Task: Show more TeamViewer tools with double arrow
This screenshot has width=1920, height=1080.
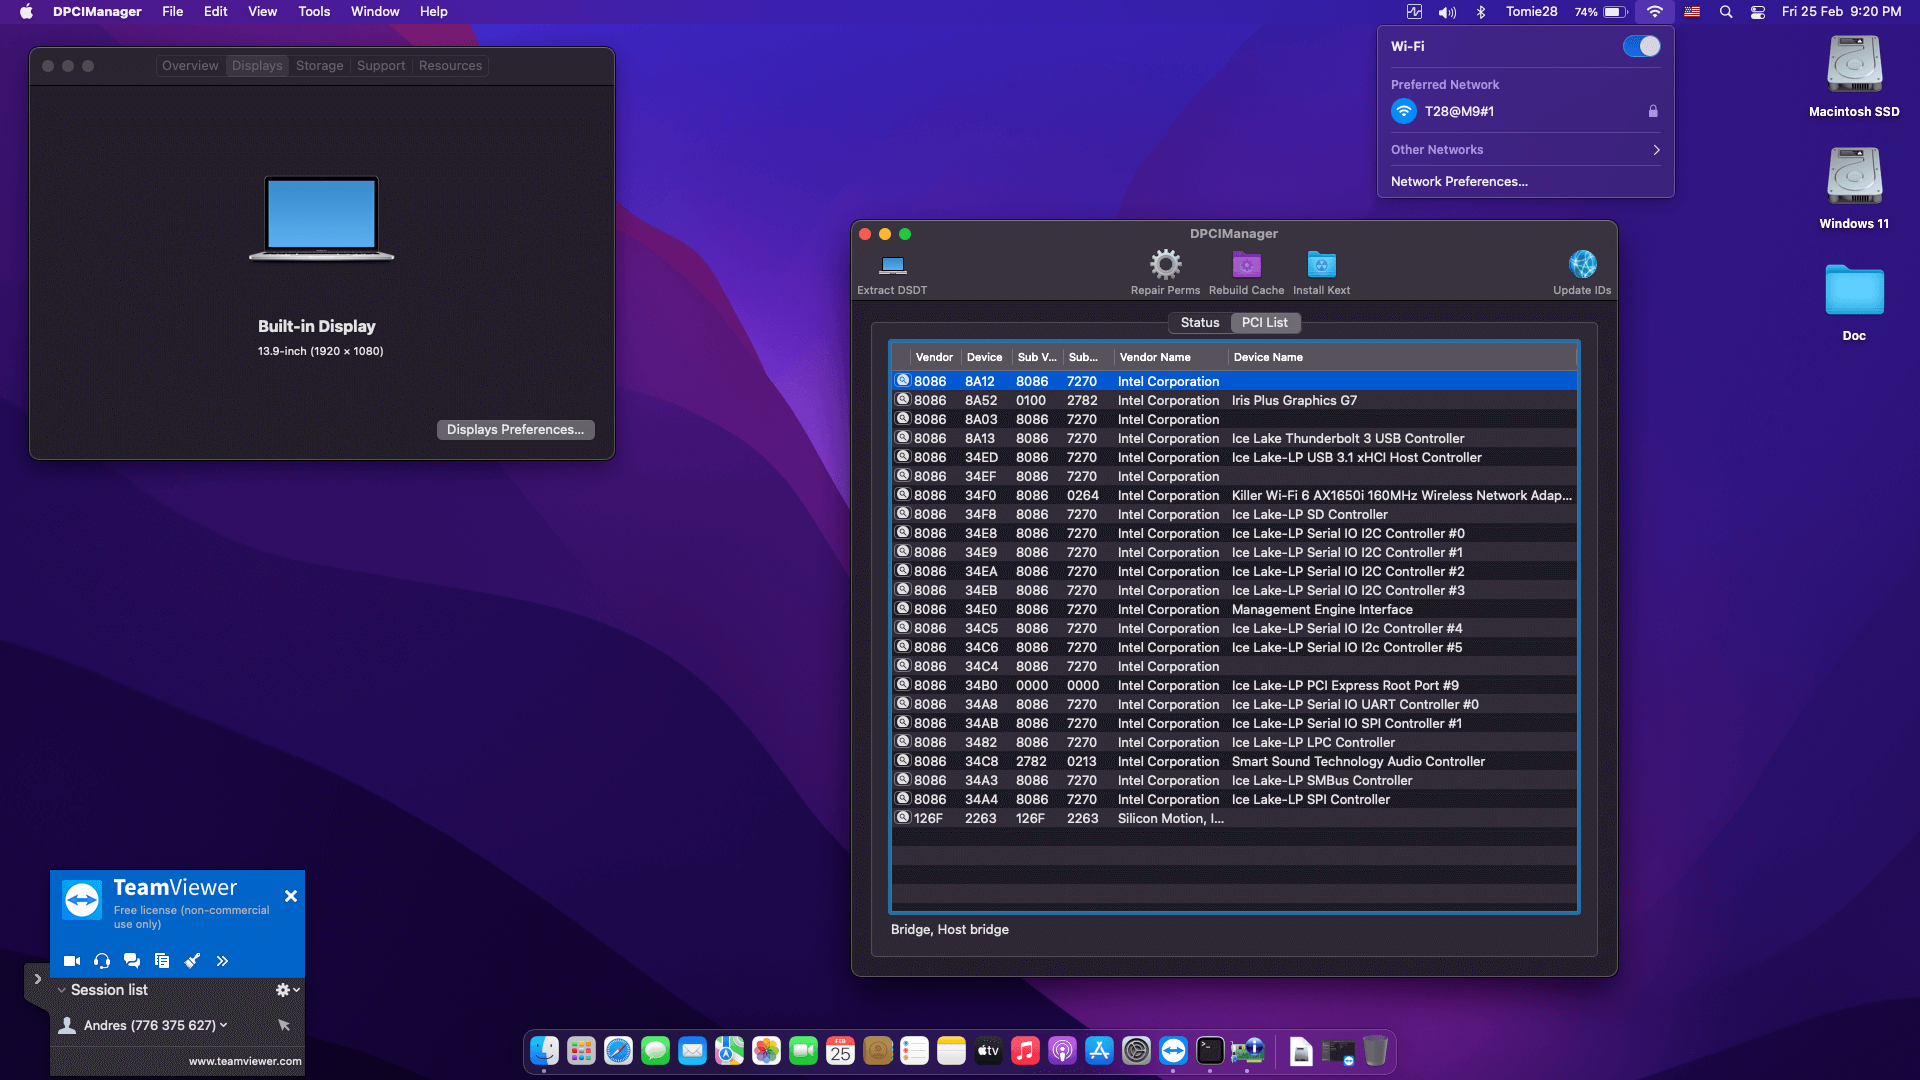Action: [222, 961]
